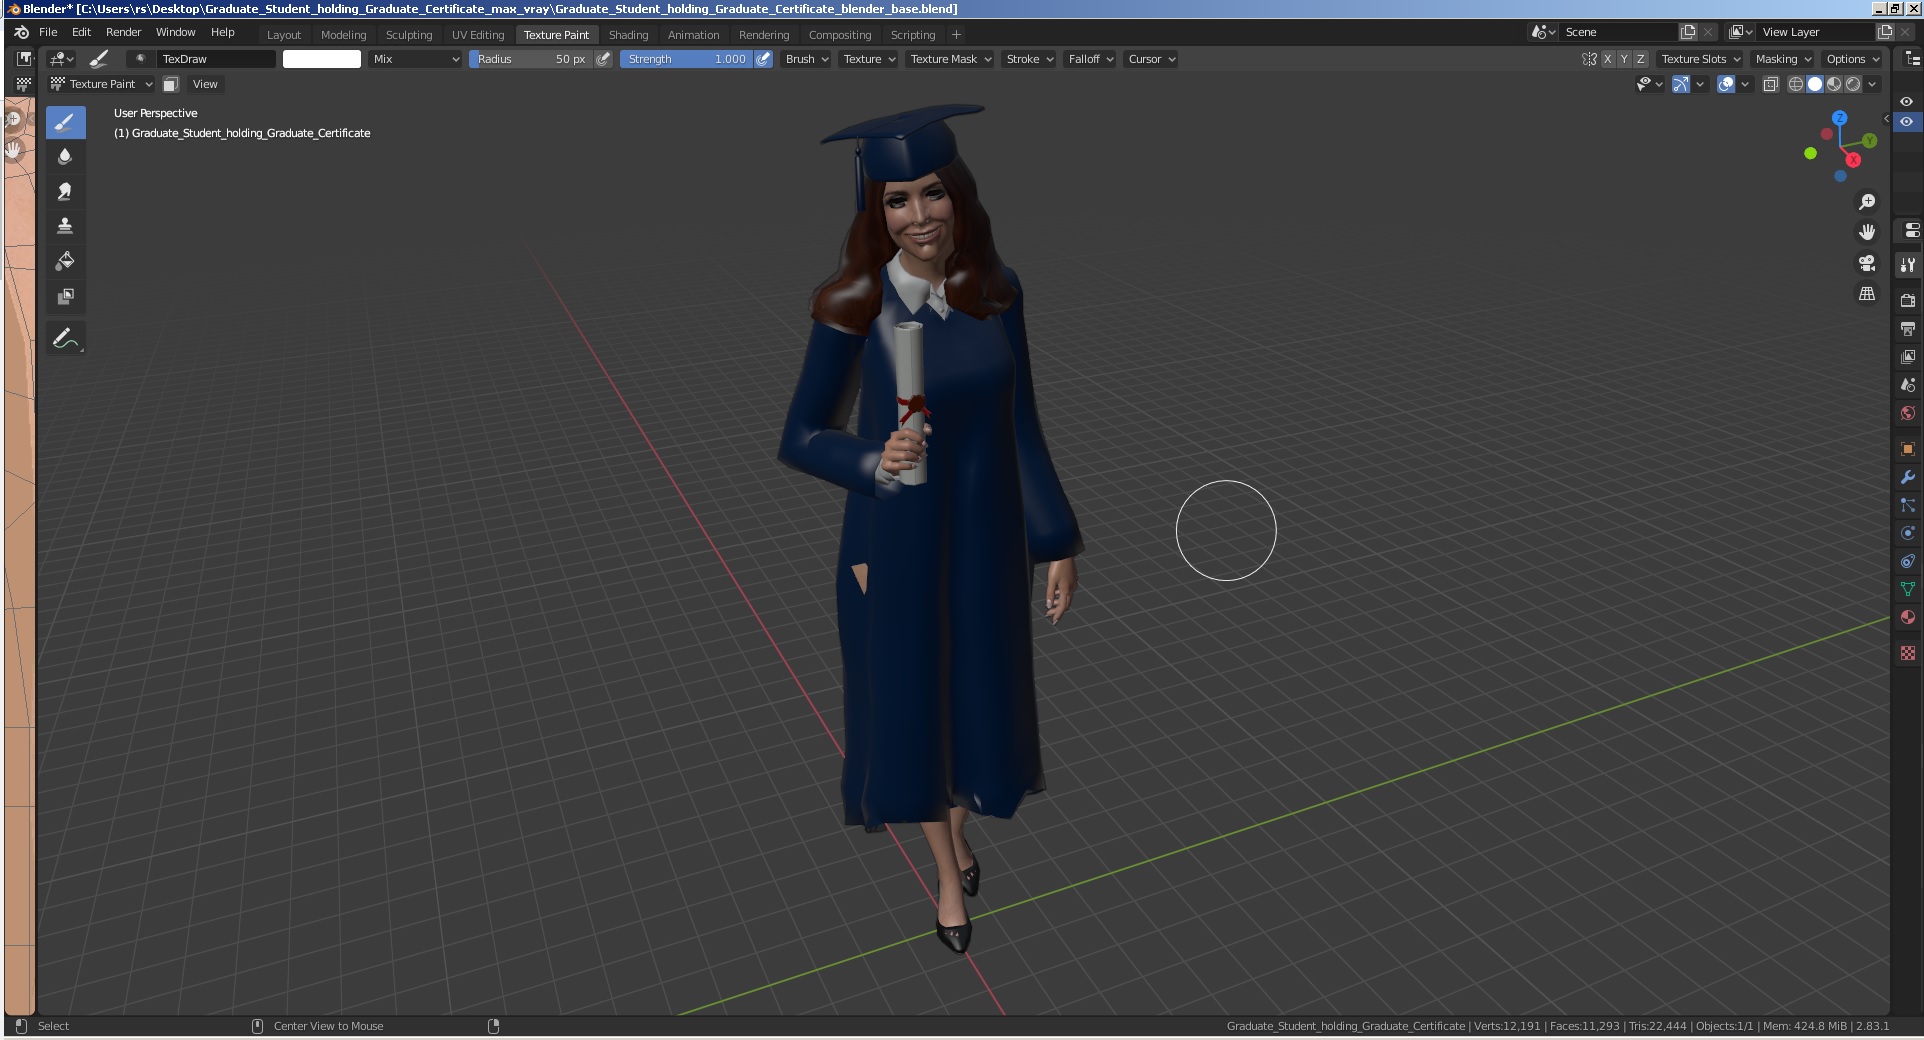Switch to the Shading workspace tab
The height and width of the screenshot is (1040, 1924).
(x=628, y=35)
